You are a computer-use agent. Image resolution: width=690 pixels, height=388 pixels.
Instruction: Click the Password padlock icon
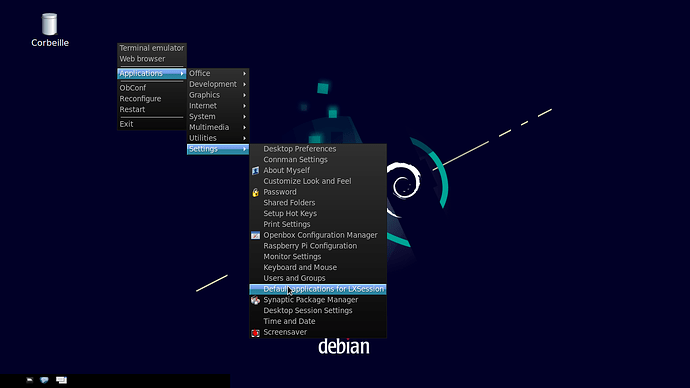click(255, 192)
